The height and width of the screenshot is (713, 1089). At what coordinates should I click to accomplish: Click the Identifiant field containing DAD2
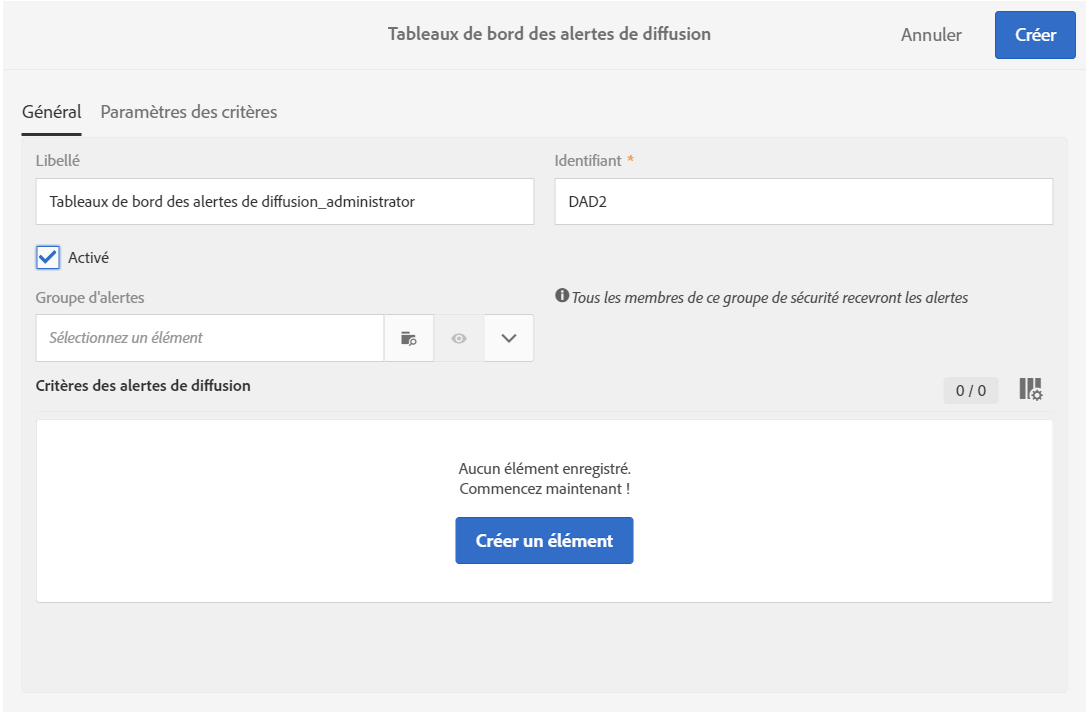(x=803, y=202)
